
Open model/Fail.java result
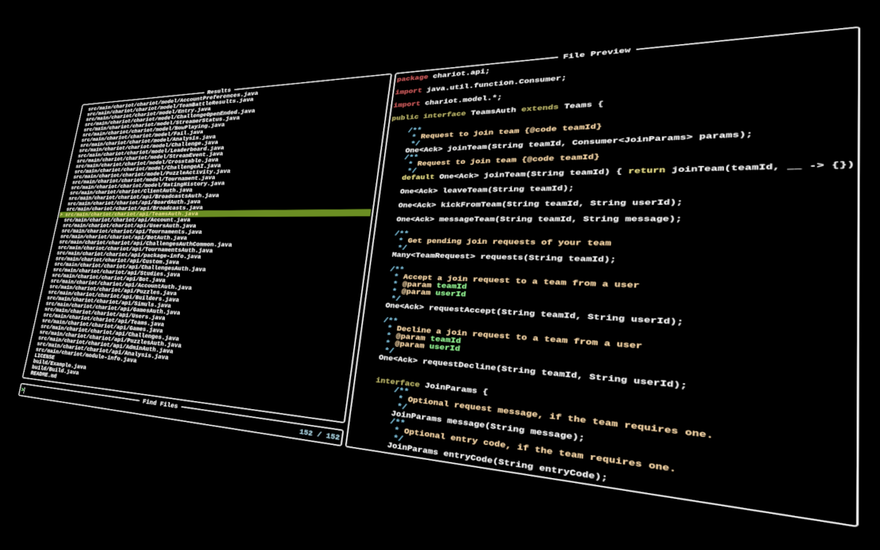143,135
